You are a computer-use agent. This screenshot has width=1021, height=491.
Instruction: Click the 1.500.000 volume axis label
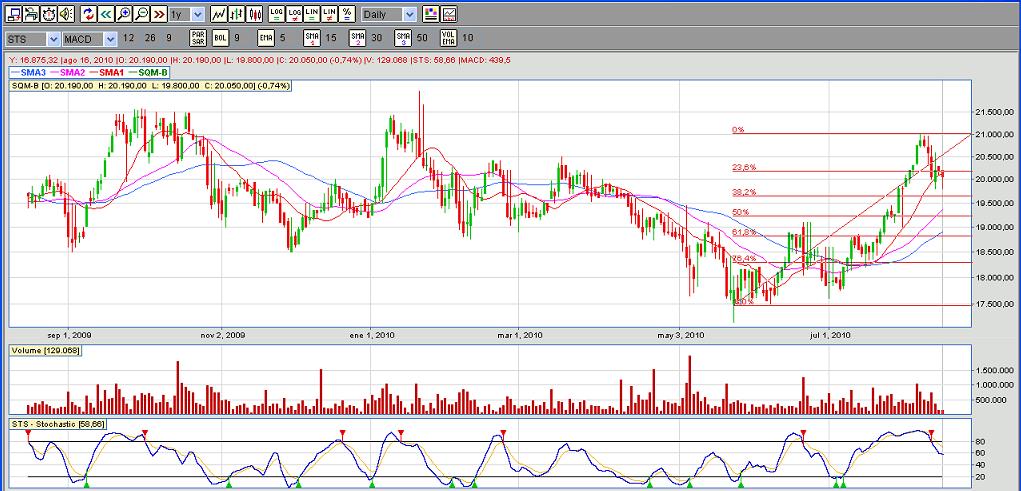(993, 370)
